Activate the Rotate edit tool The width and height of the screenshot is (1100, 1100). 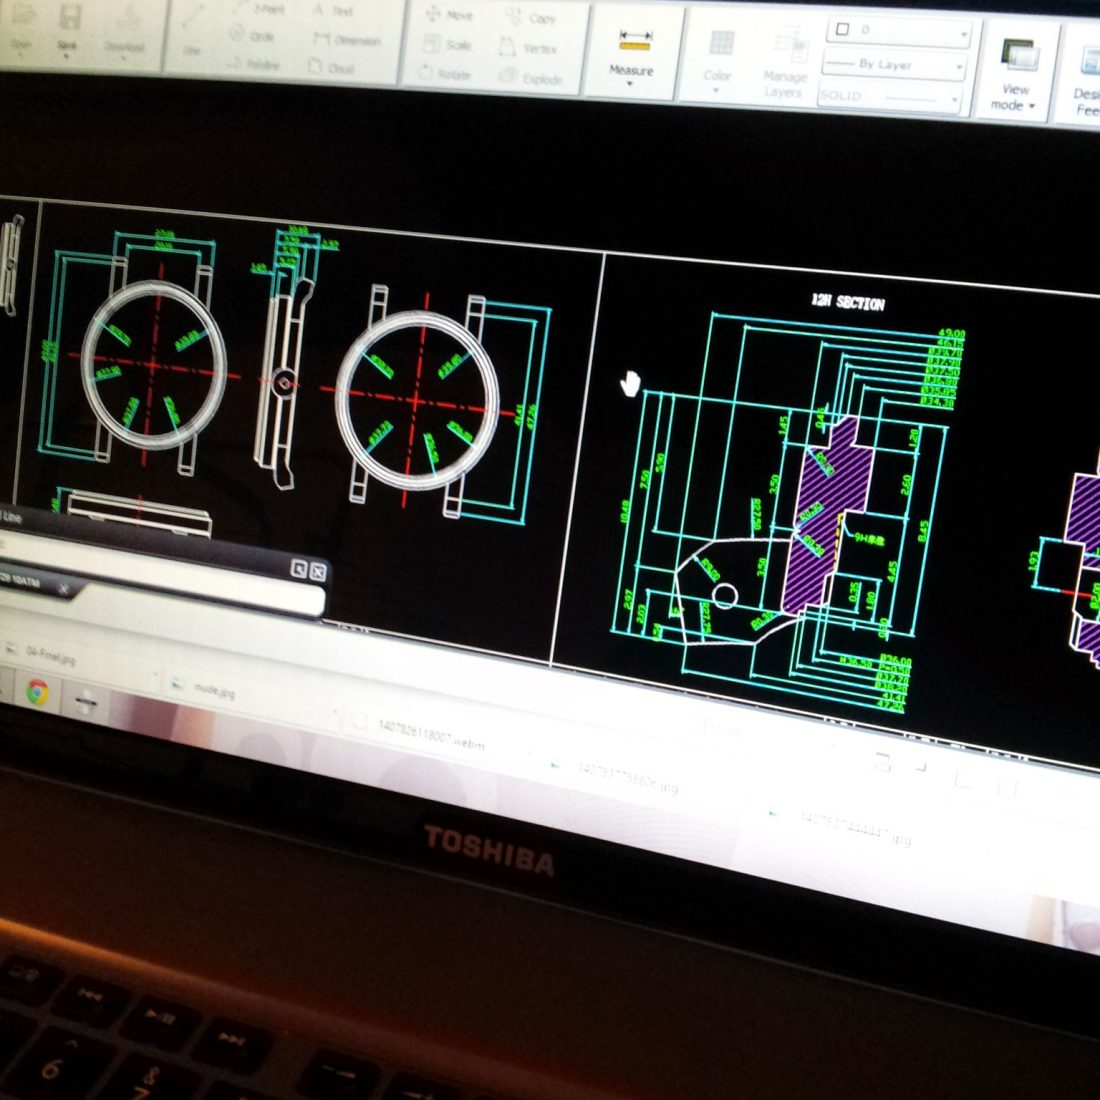pyautogui.click(x=445, y=73)
